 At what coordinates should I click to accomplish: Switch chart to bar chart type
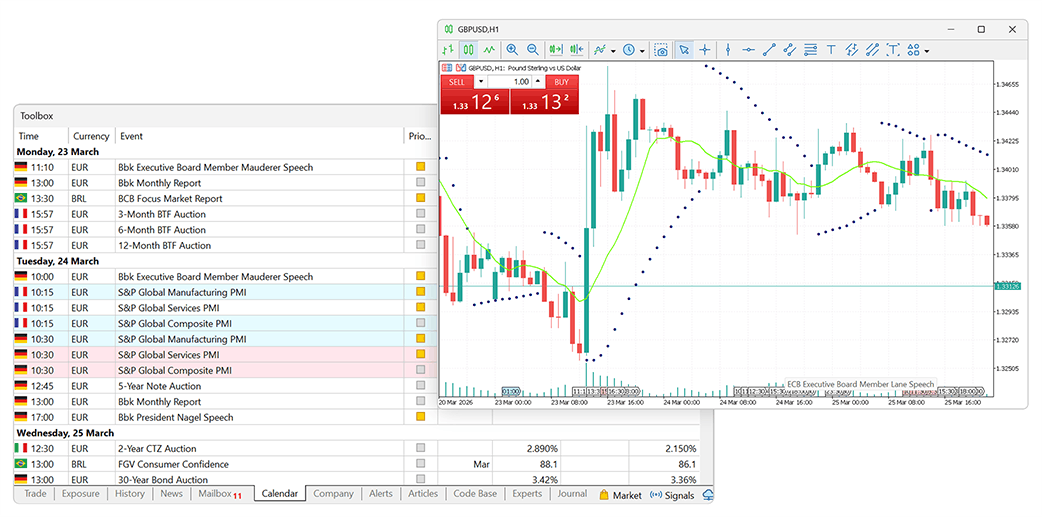449,50
